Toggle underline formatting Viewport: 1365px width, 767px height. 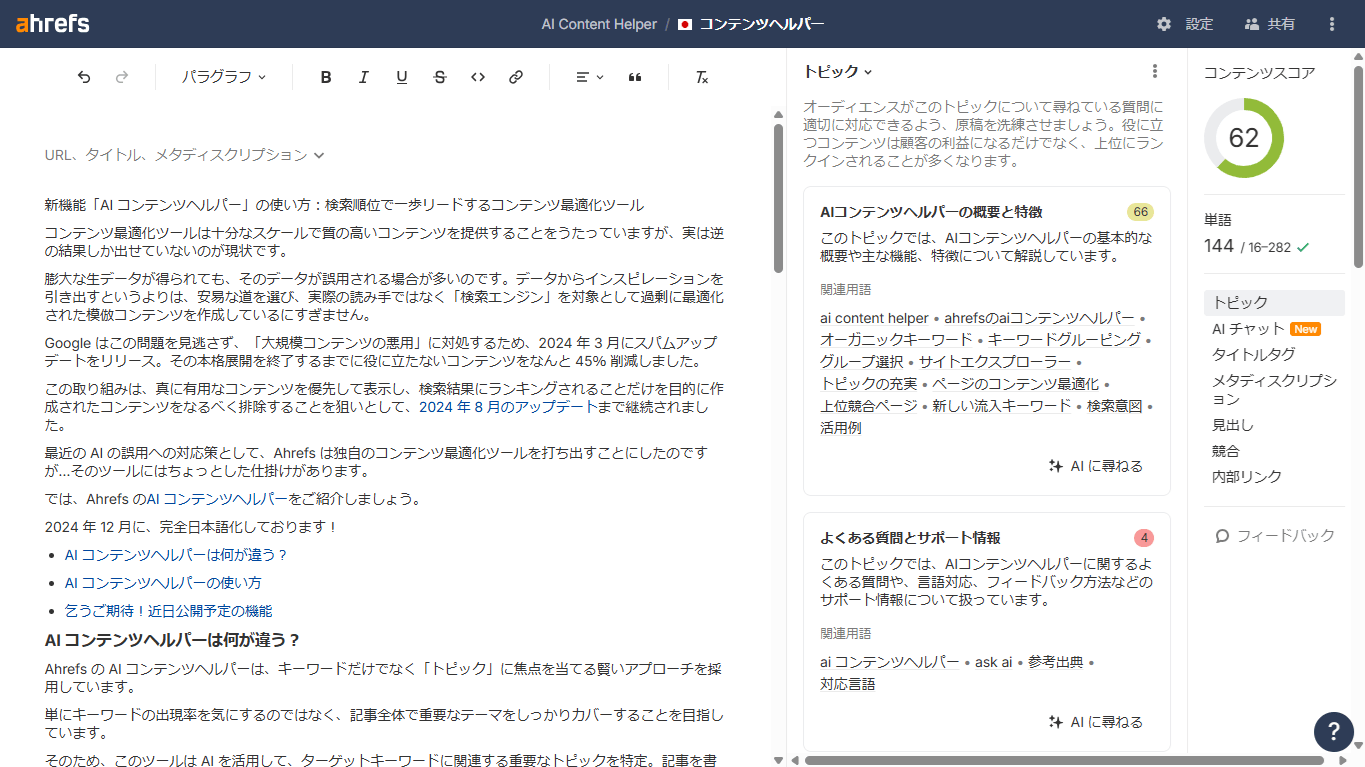point(401,77)
